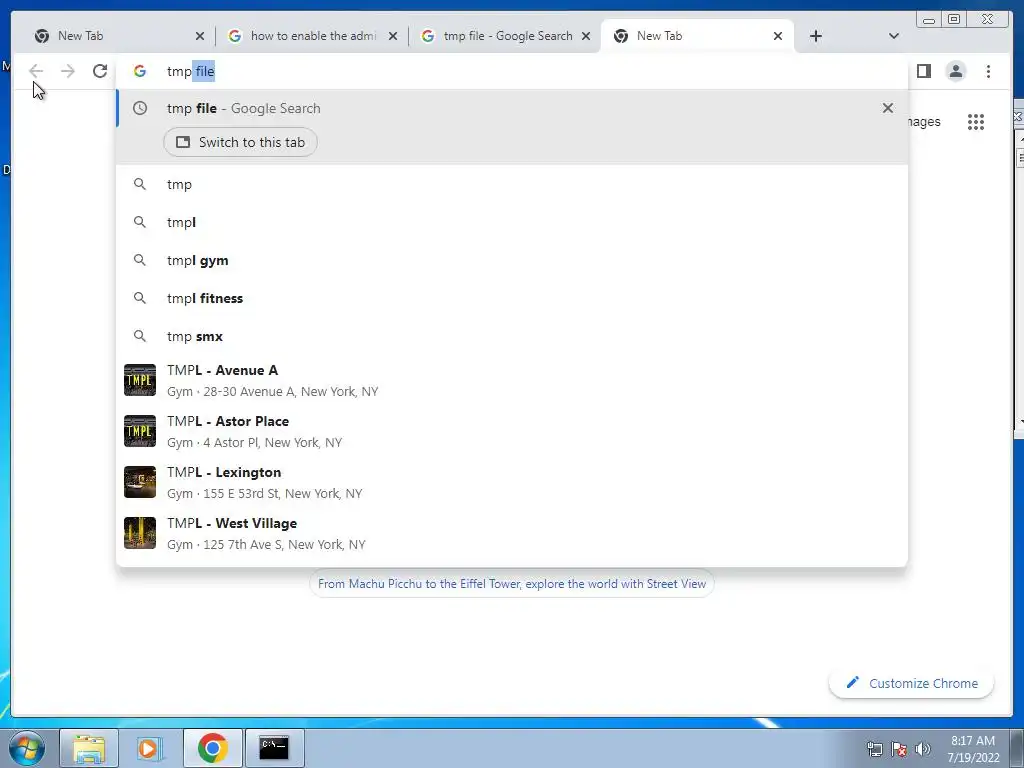The width and height of the screenshot is (1024, 768).
Task: Go back using the back arrow
Action: [36, 71]
